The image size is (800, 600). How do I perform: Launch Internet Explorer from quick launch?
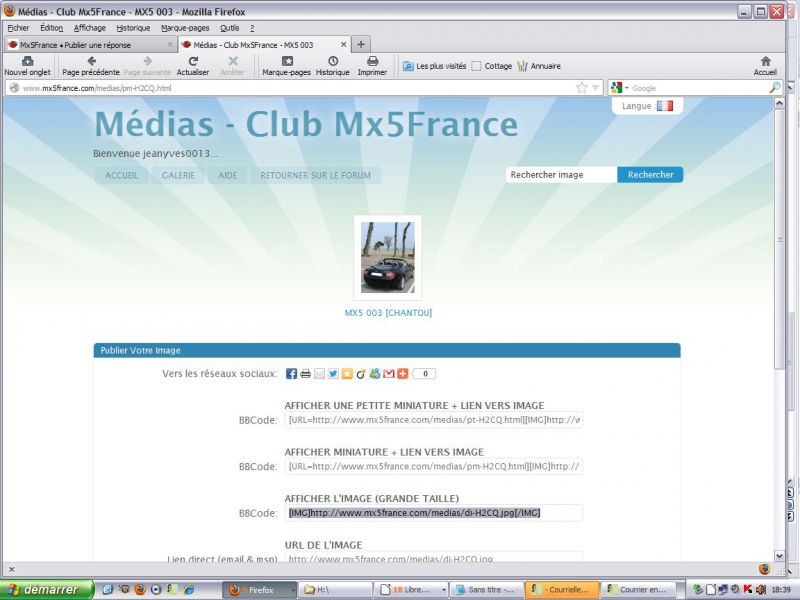(189, 590)
